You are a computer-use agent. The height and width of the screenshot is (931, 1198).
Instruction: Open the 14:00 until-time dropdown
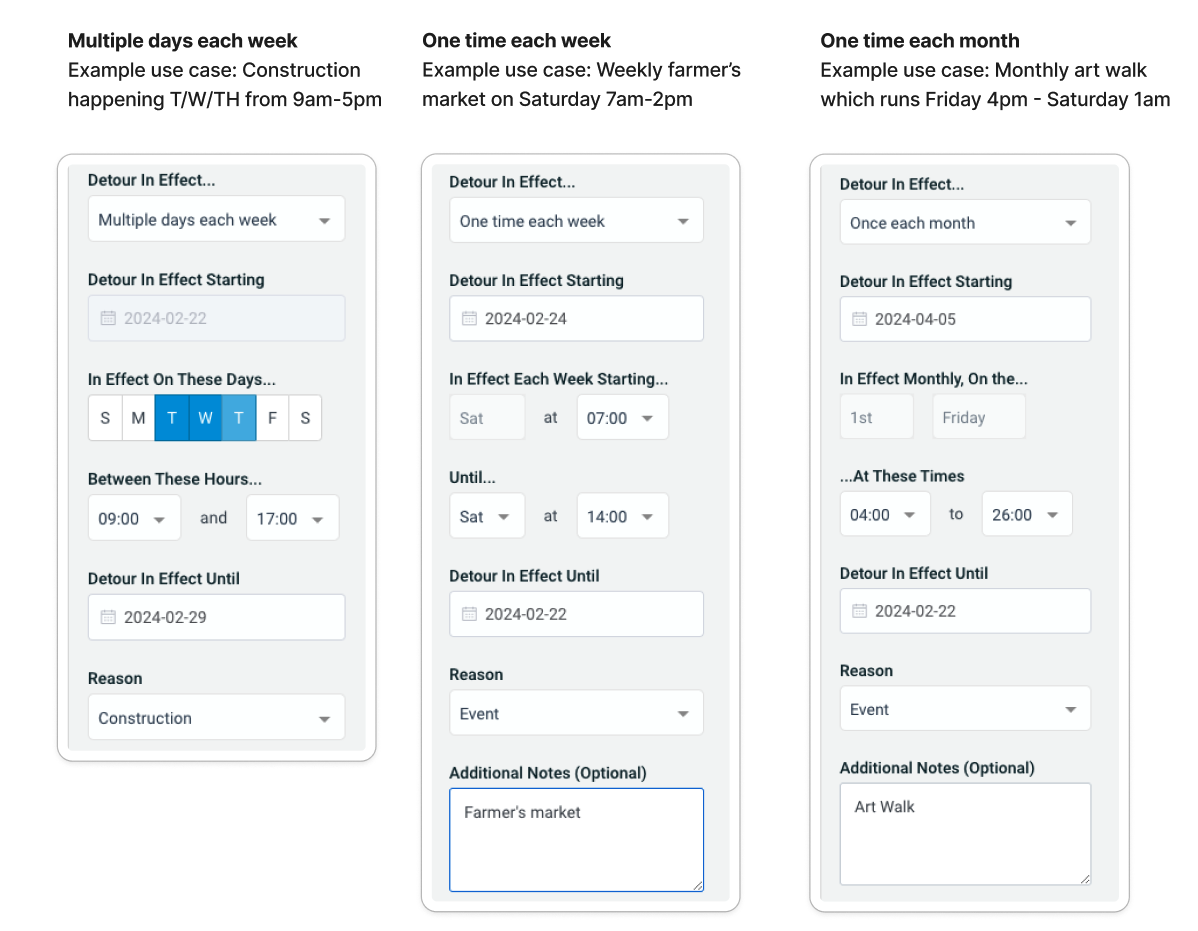click(x=622, y=517)
